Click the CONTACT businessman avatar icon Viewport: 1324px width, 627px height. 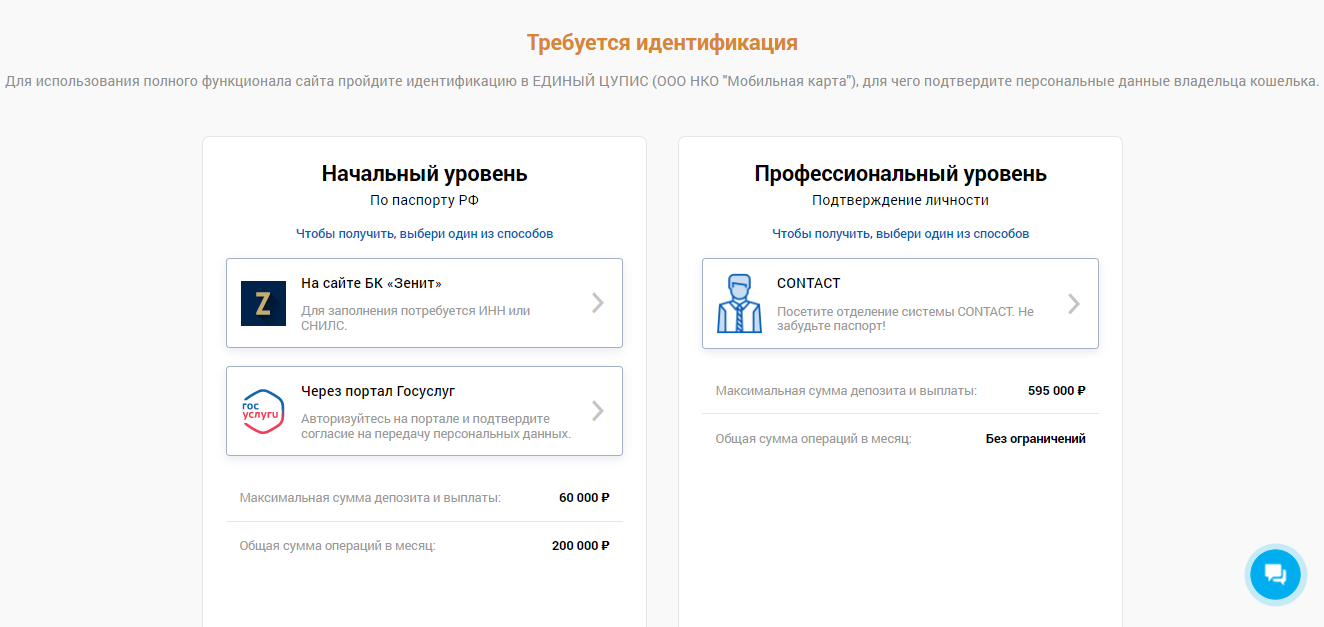tap(739, 303)
